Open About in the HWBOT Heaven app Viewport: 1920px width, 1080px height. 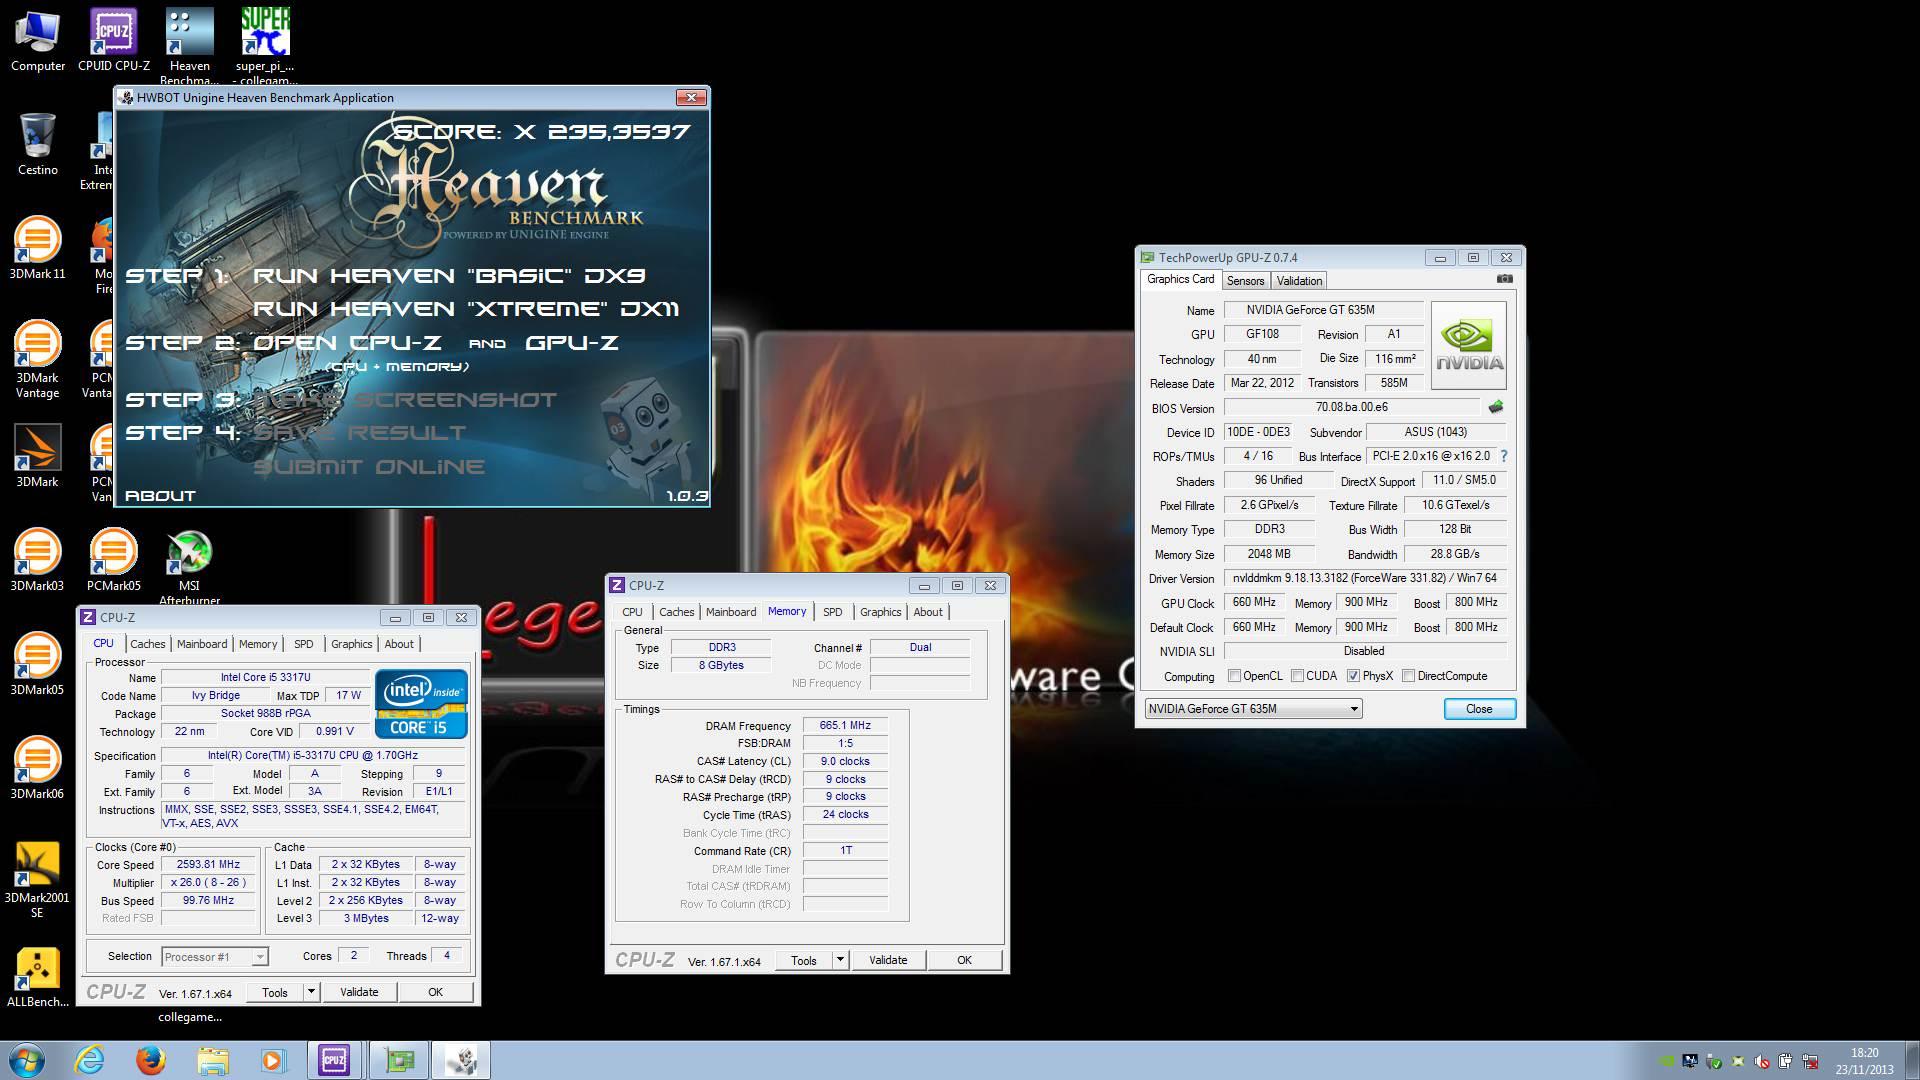[x=160, y=496]
